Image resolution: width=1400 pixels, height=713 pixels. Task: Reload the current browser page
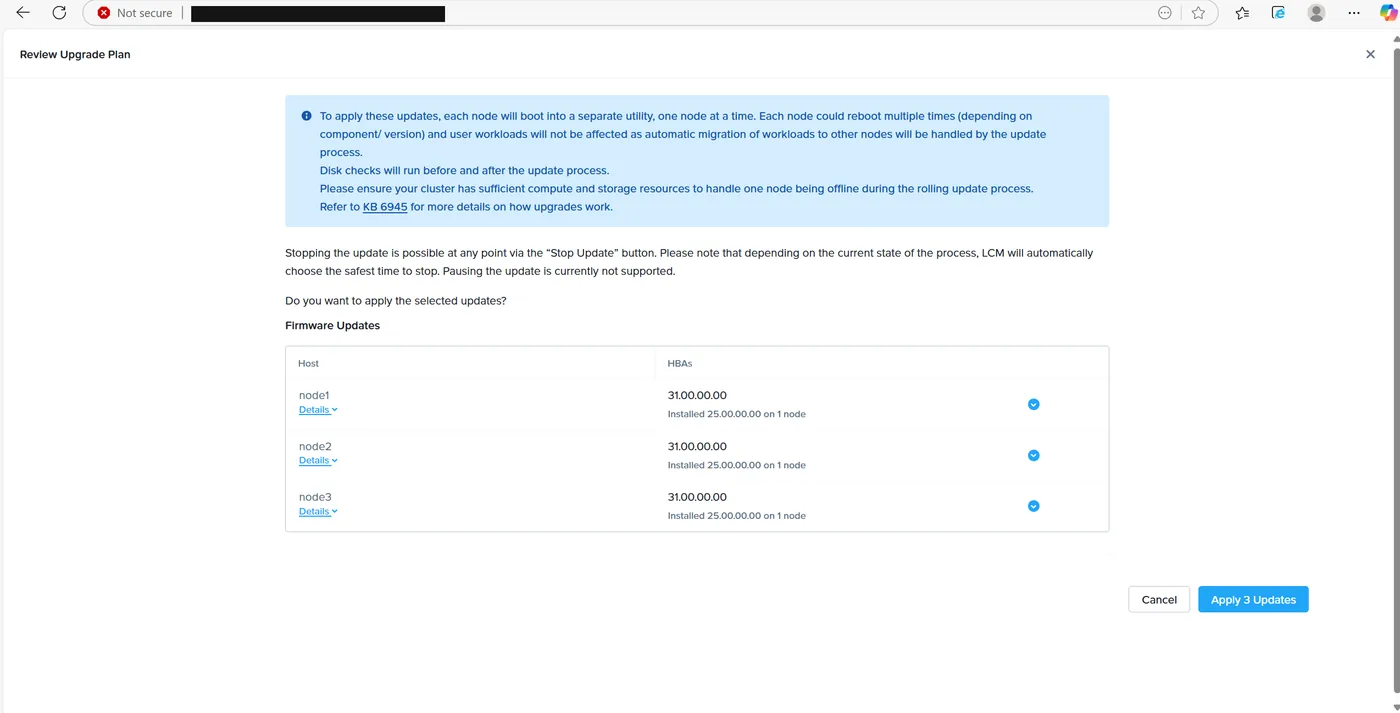(59, 13)
